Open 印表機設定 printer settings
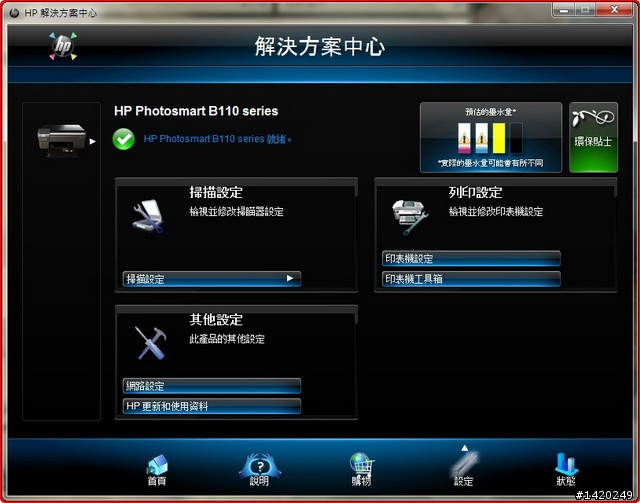Viewport: 640px width, 503px height. pyautogui.click(x=471, y=258)
